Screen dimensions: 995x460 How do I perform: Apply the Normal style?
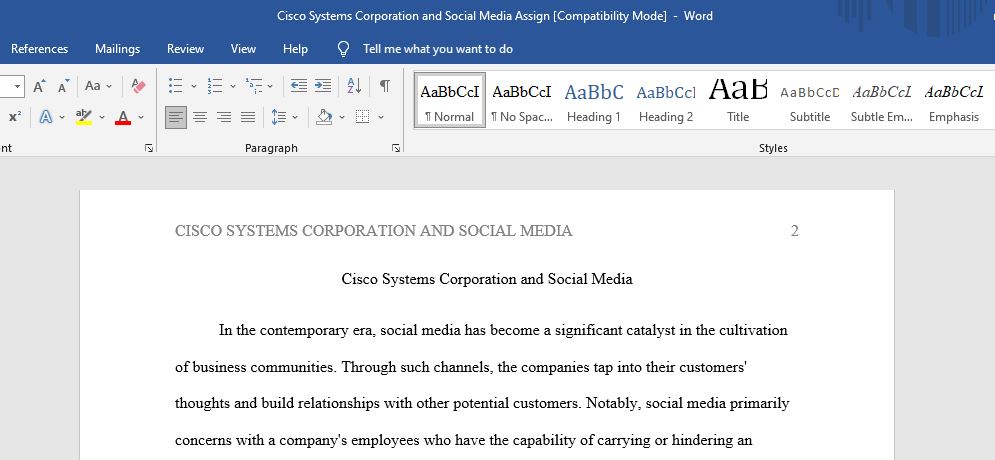coord(450,100)
